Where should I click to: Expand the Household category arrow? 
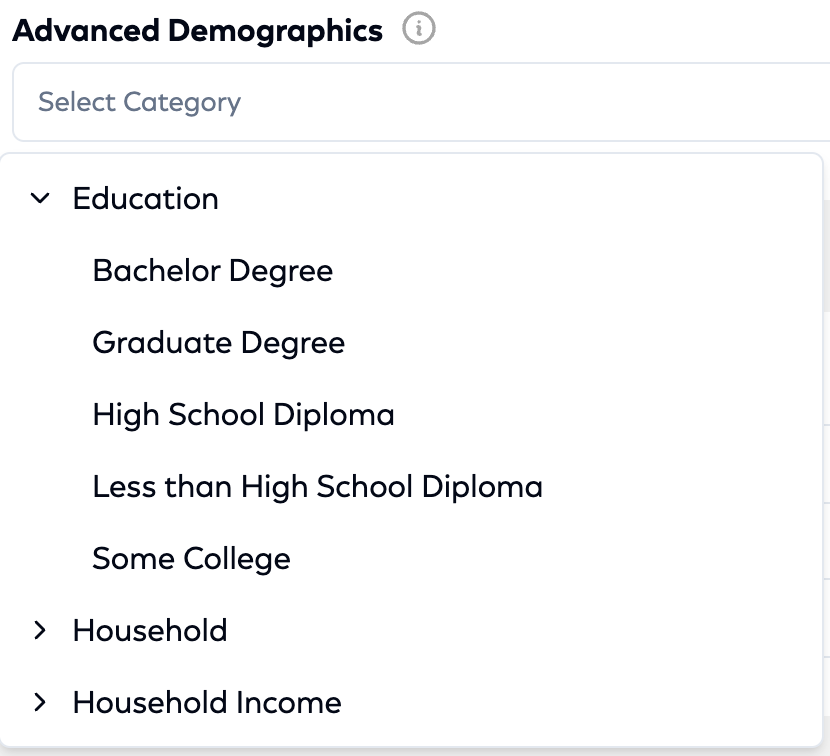[x=40, y=630]
